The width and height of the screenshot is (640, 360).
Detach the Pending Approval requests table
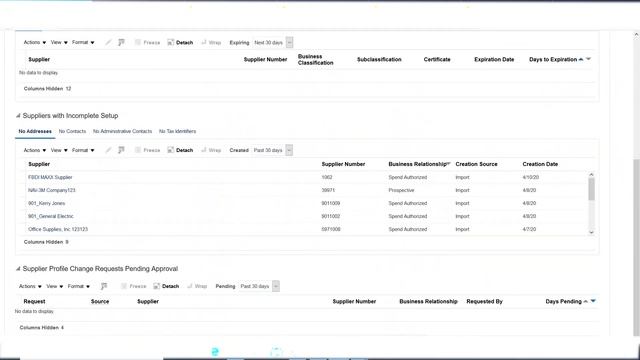pos(166,287)
